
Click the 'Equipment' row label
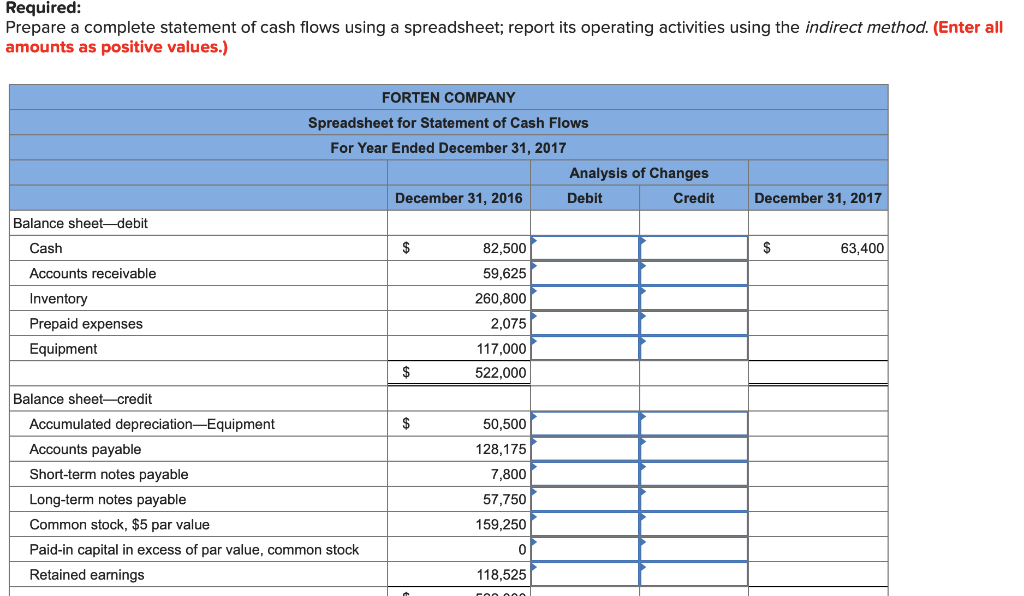63,349
